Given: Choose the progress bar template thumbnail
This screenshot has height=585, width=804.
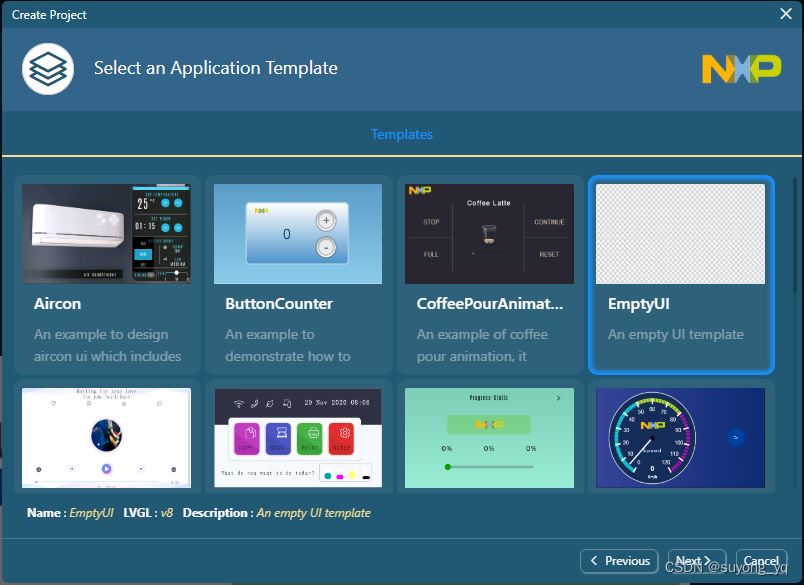Looking at the screenshot, I should [x=489, y=438].
